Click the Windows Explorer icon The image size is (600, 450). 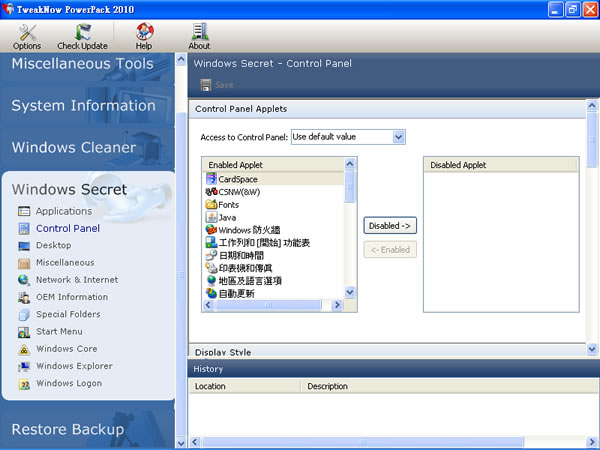click(x=24, y=367)
